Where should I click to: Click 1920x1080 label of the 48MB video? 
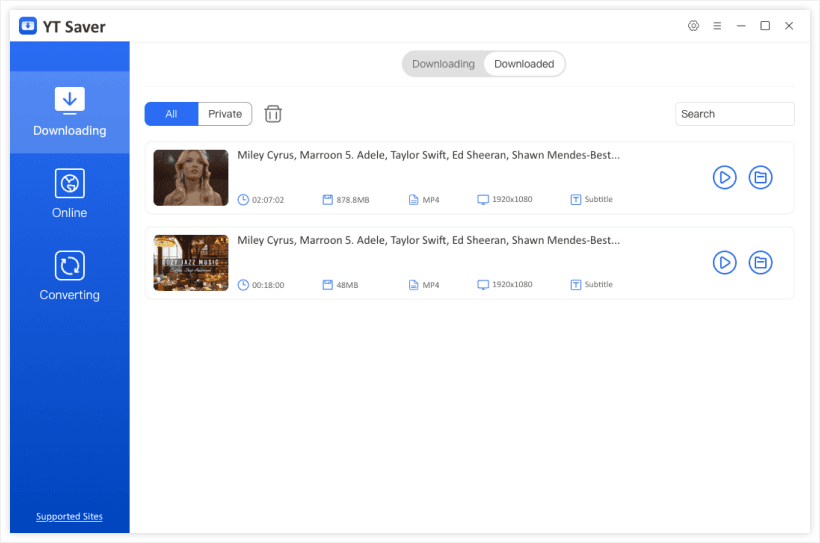click(512, 284)
